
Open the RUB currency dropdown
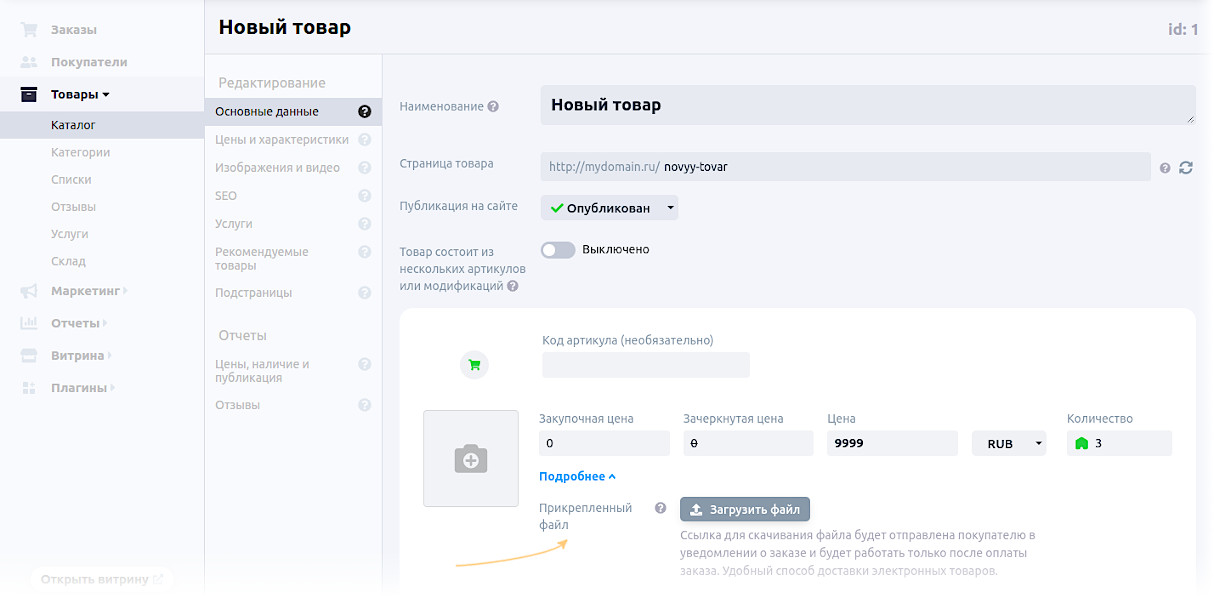tap(1009, 443)
